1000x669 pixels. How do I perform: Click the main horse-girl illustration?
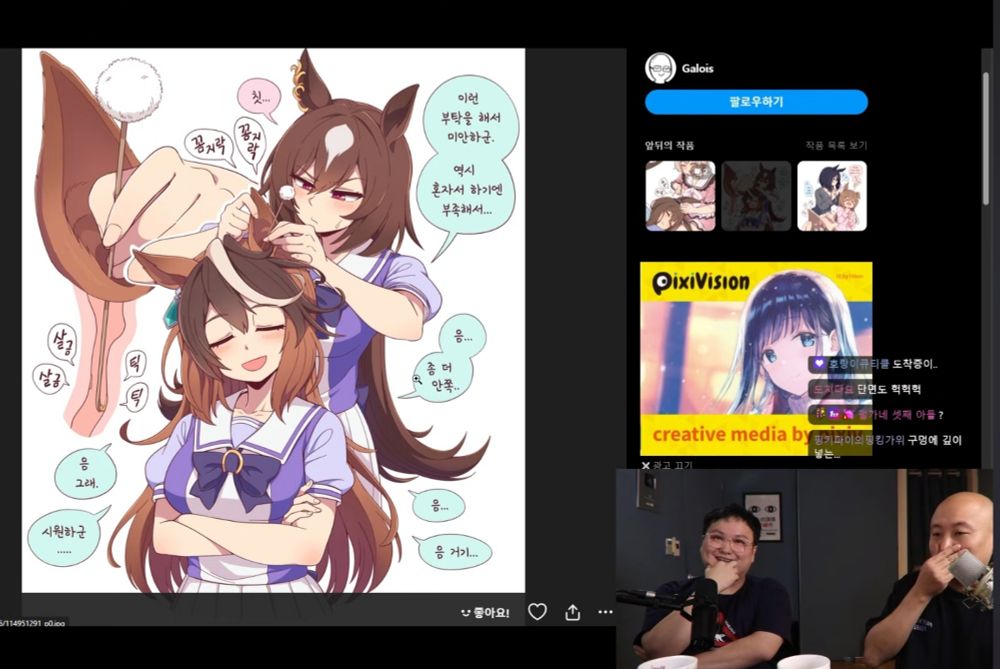tap(274, 321)
